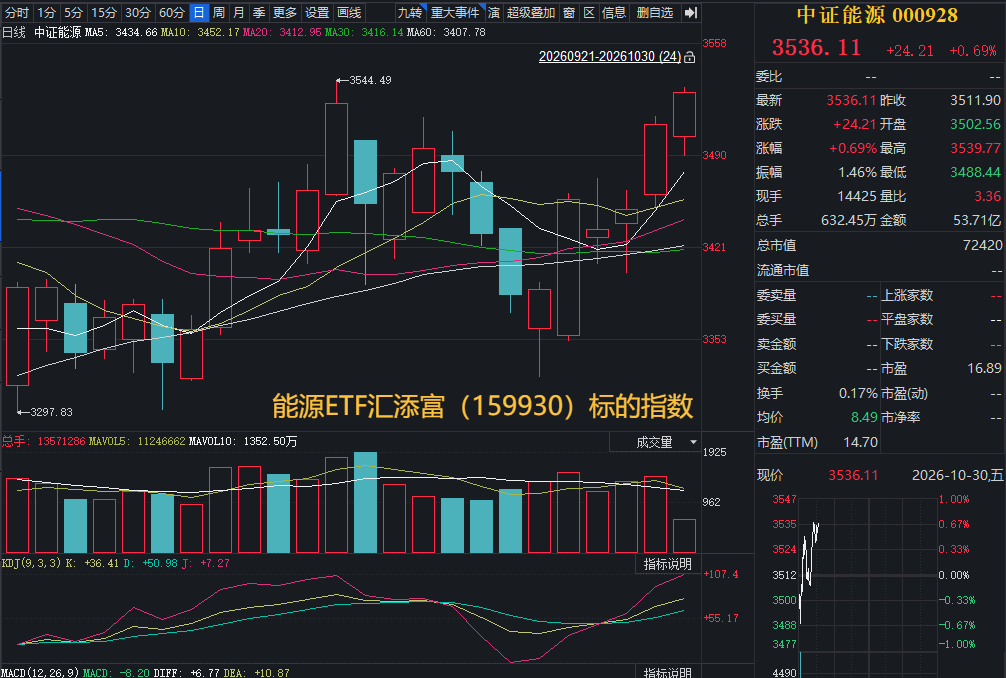
Task: Click the MA5: 3434.66 readout
Action: (121, 32)
